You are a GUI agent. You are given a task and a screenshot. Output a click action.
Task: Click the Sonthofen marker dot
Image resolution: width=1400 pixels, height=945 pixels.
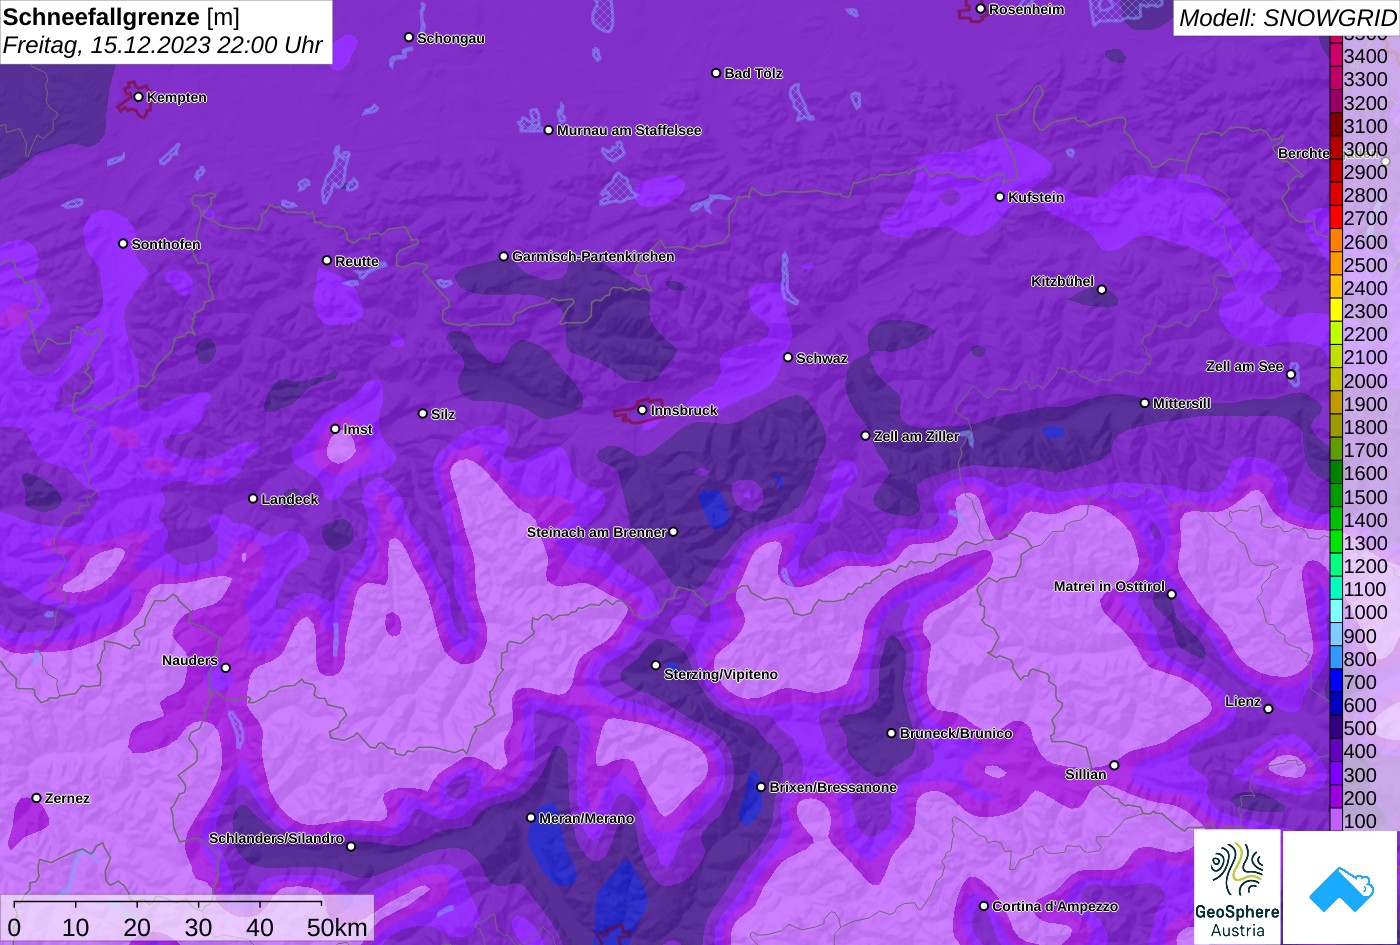[123, 243]
